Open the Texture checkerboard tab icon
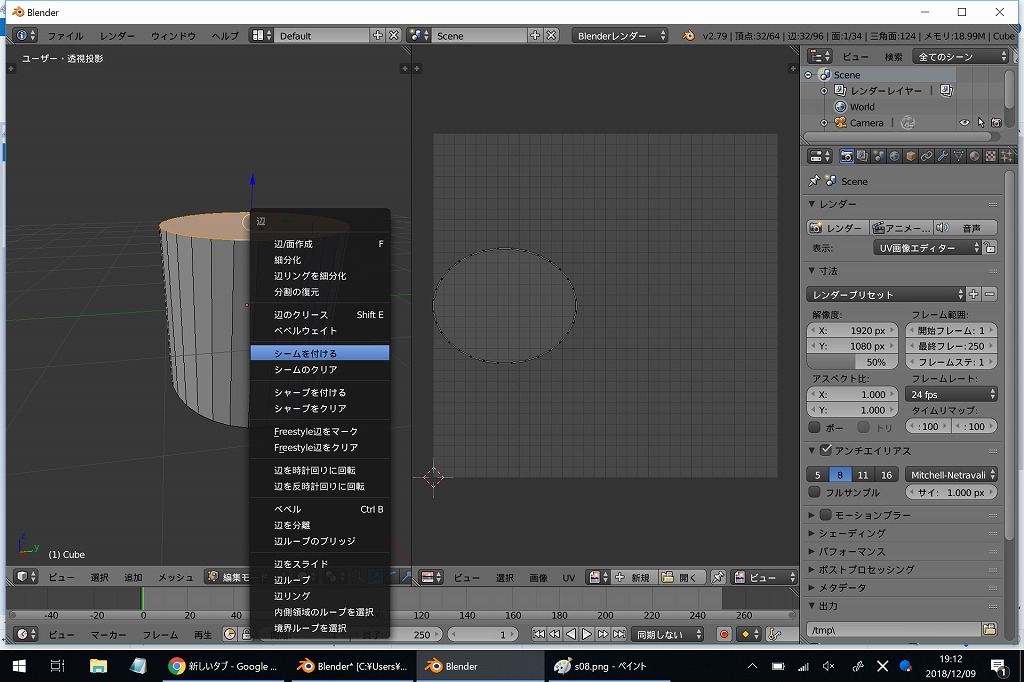The image size is (1024, 682). (x=990, y=156)
